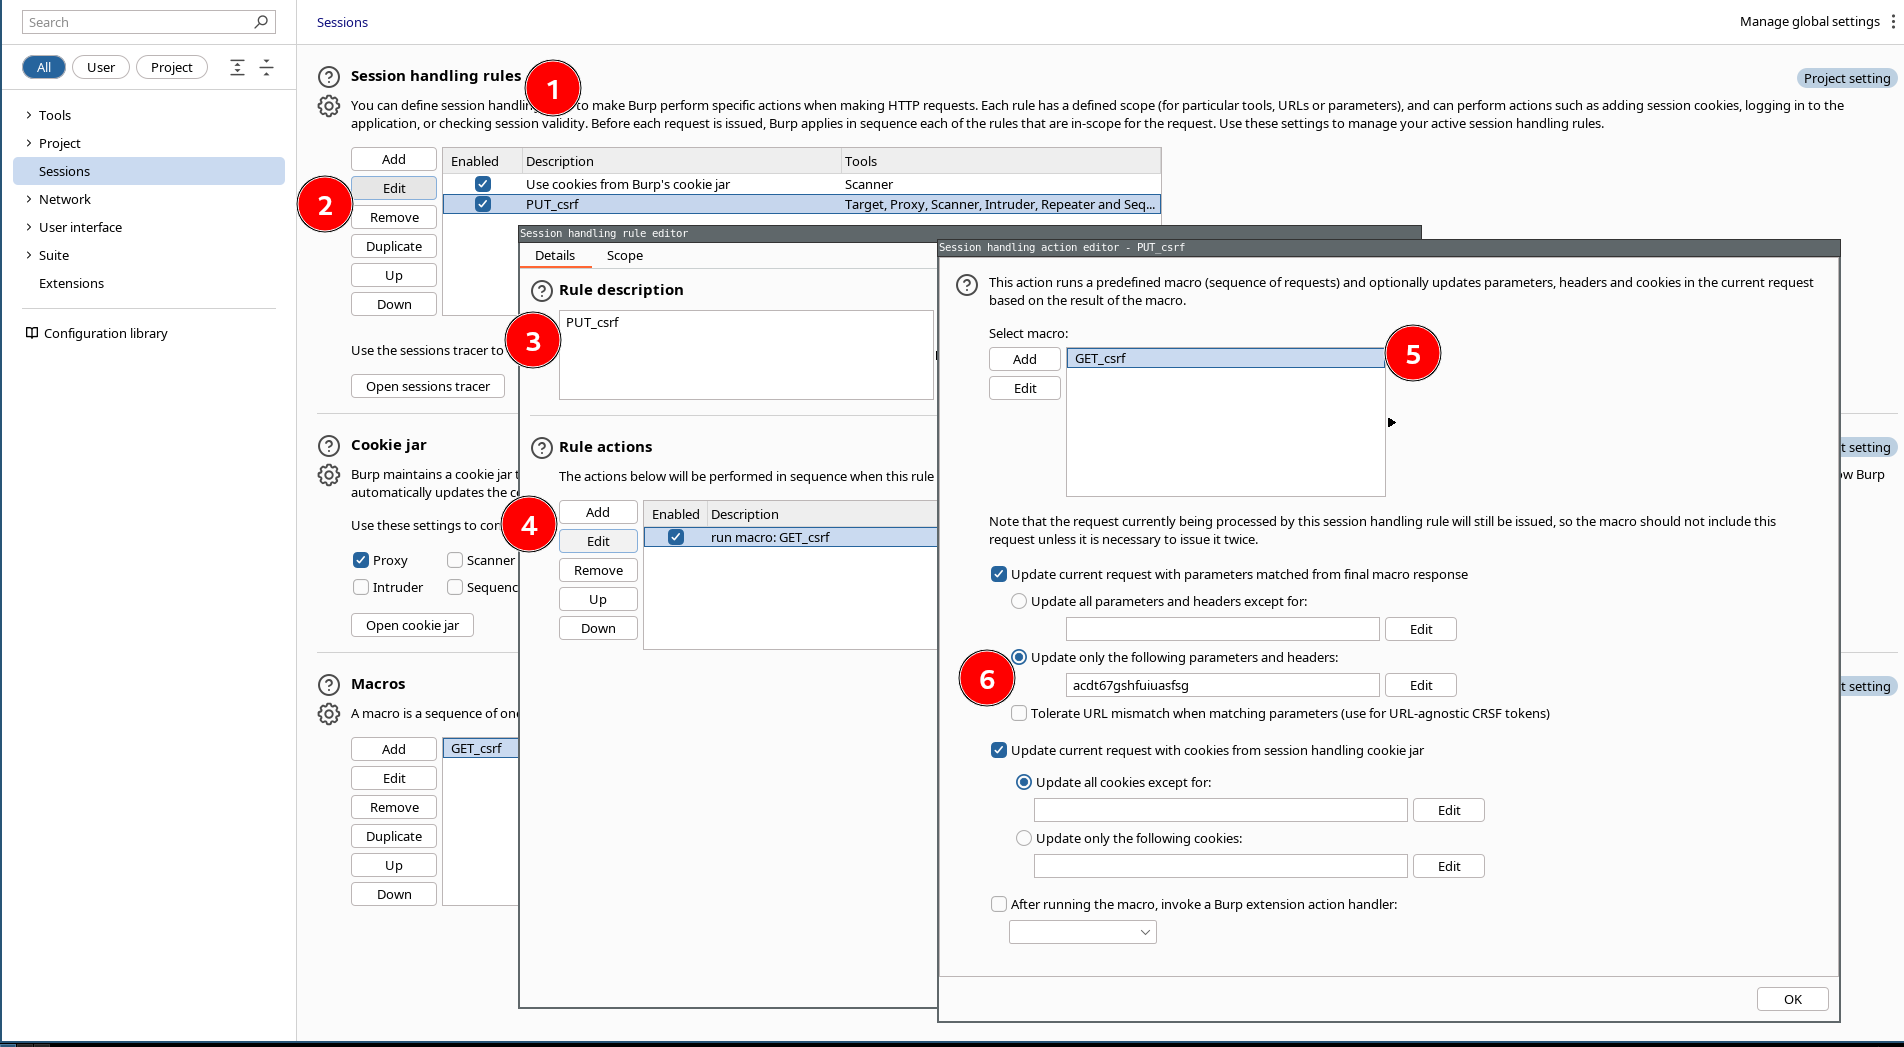1904x1047 pixels.
Task: Select 'run macro: GET_csrf' action row
Action: (791, 537)
